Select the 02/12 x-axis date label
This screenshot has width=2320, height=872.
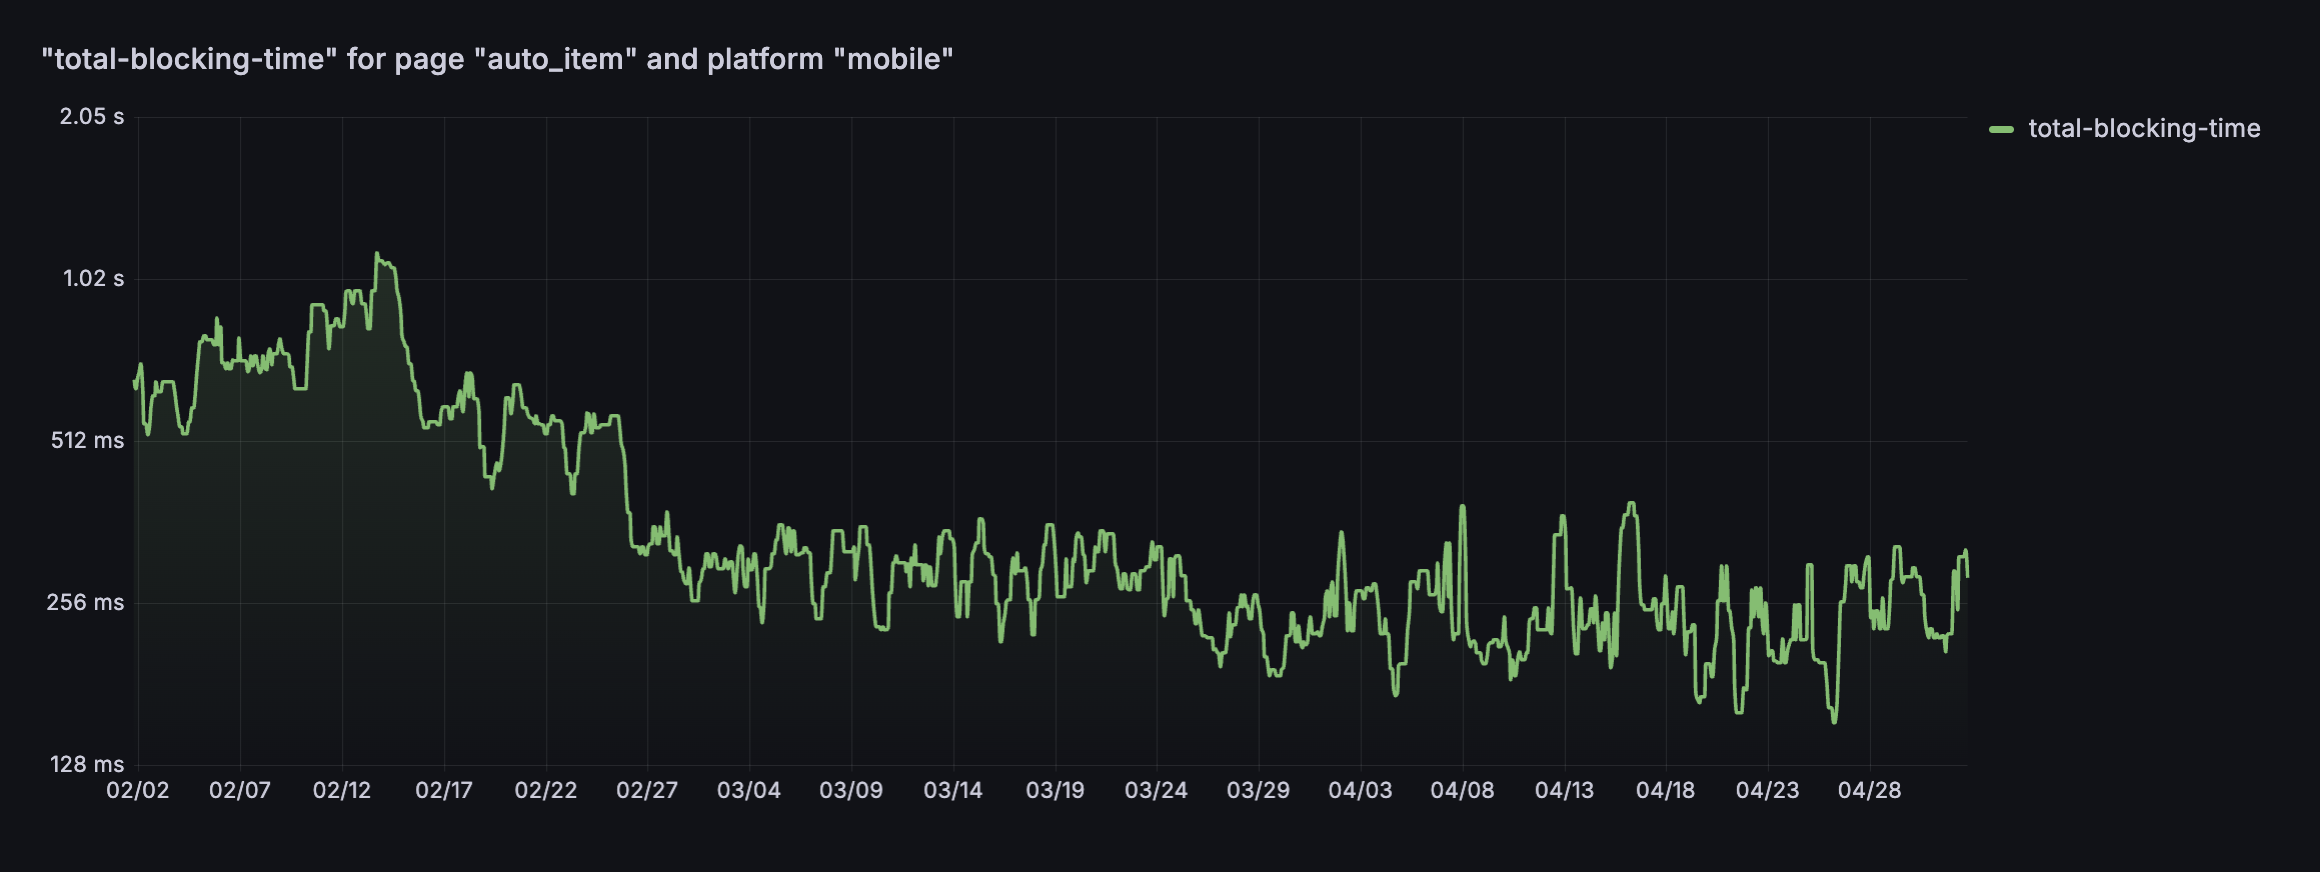point(342,790)
